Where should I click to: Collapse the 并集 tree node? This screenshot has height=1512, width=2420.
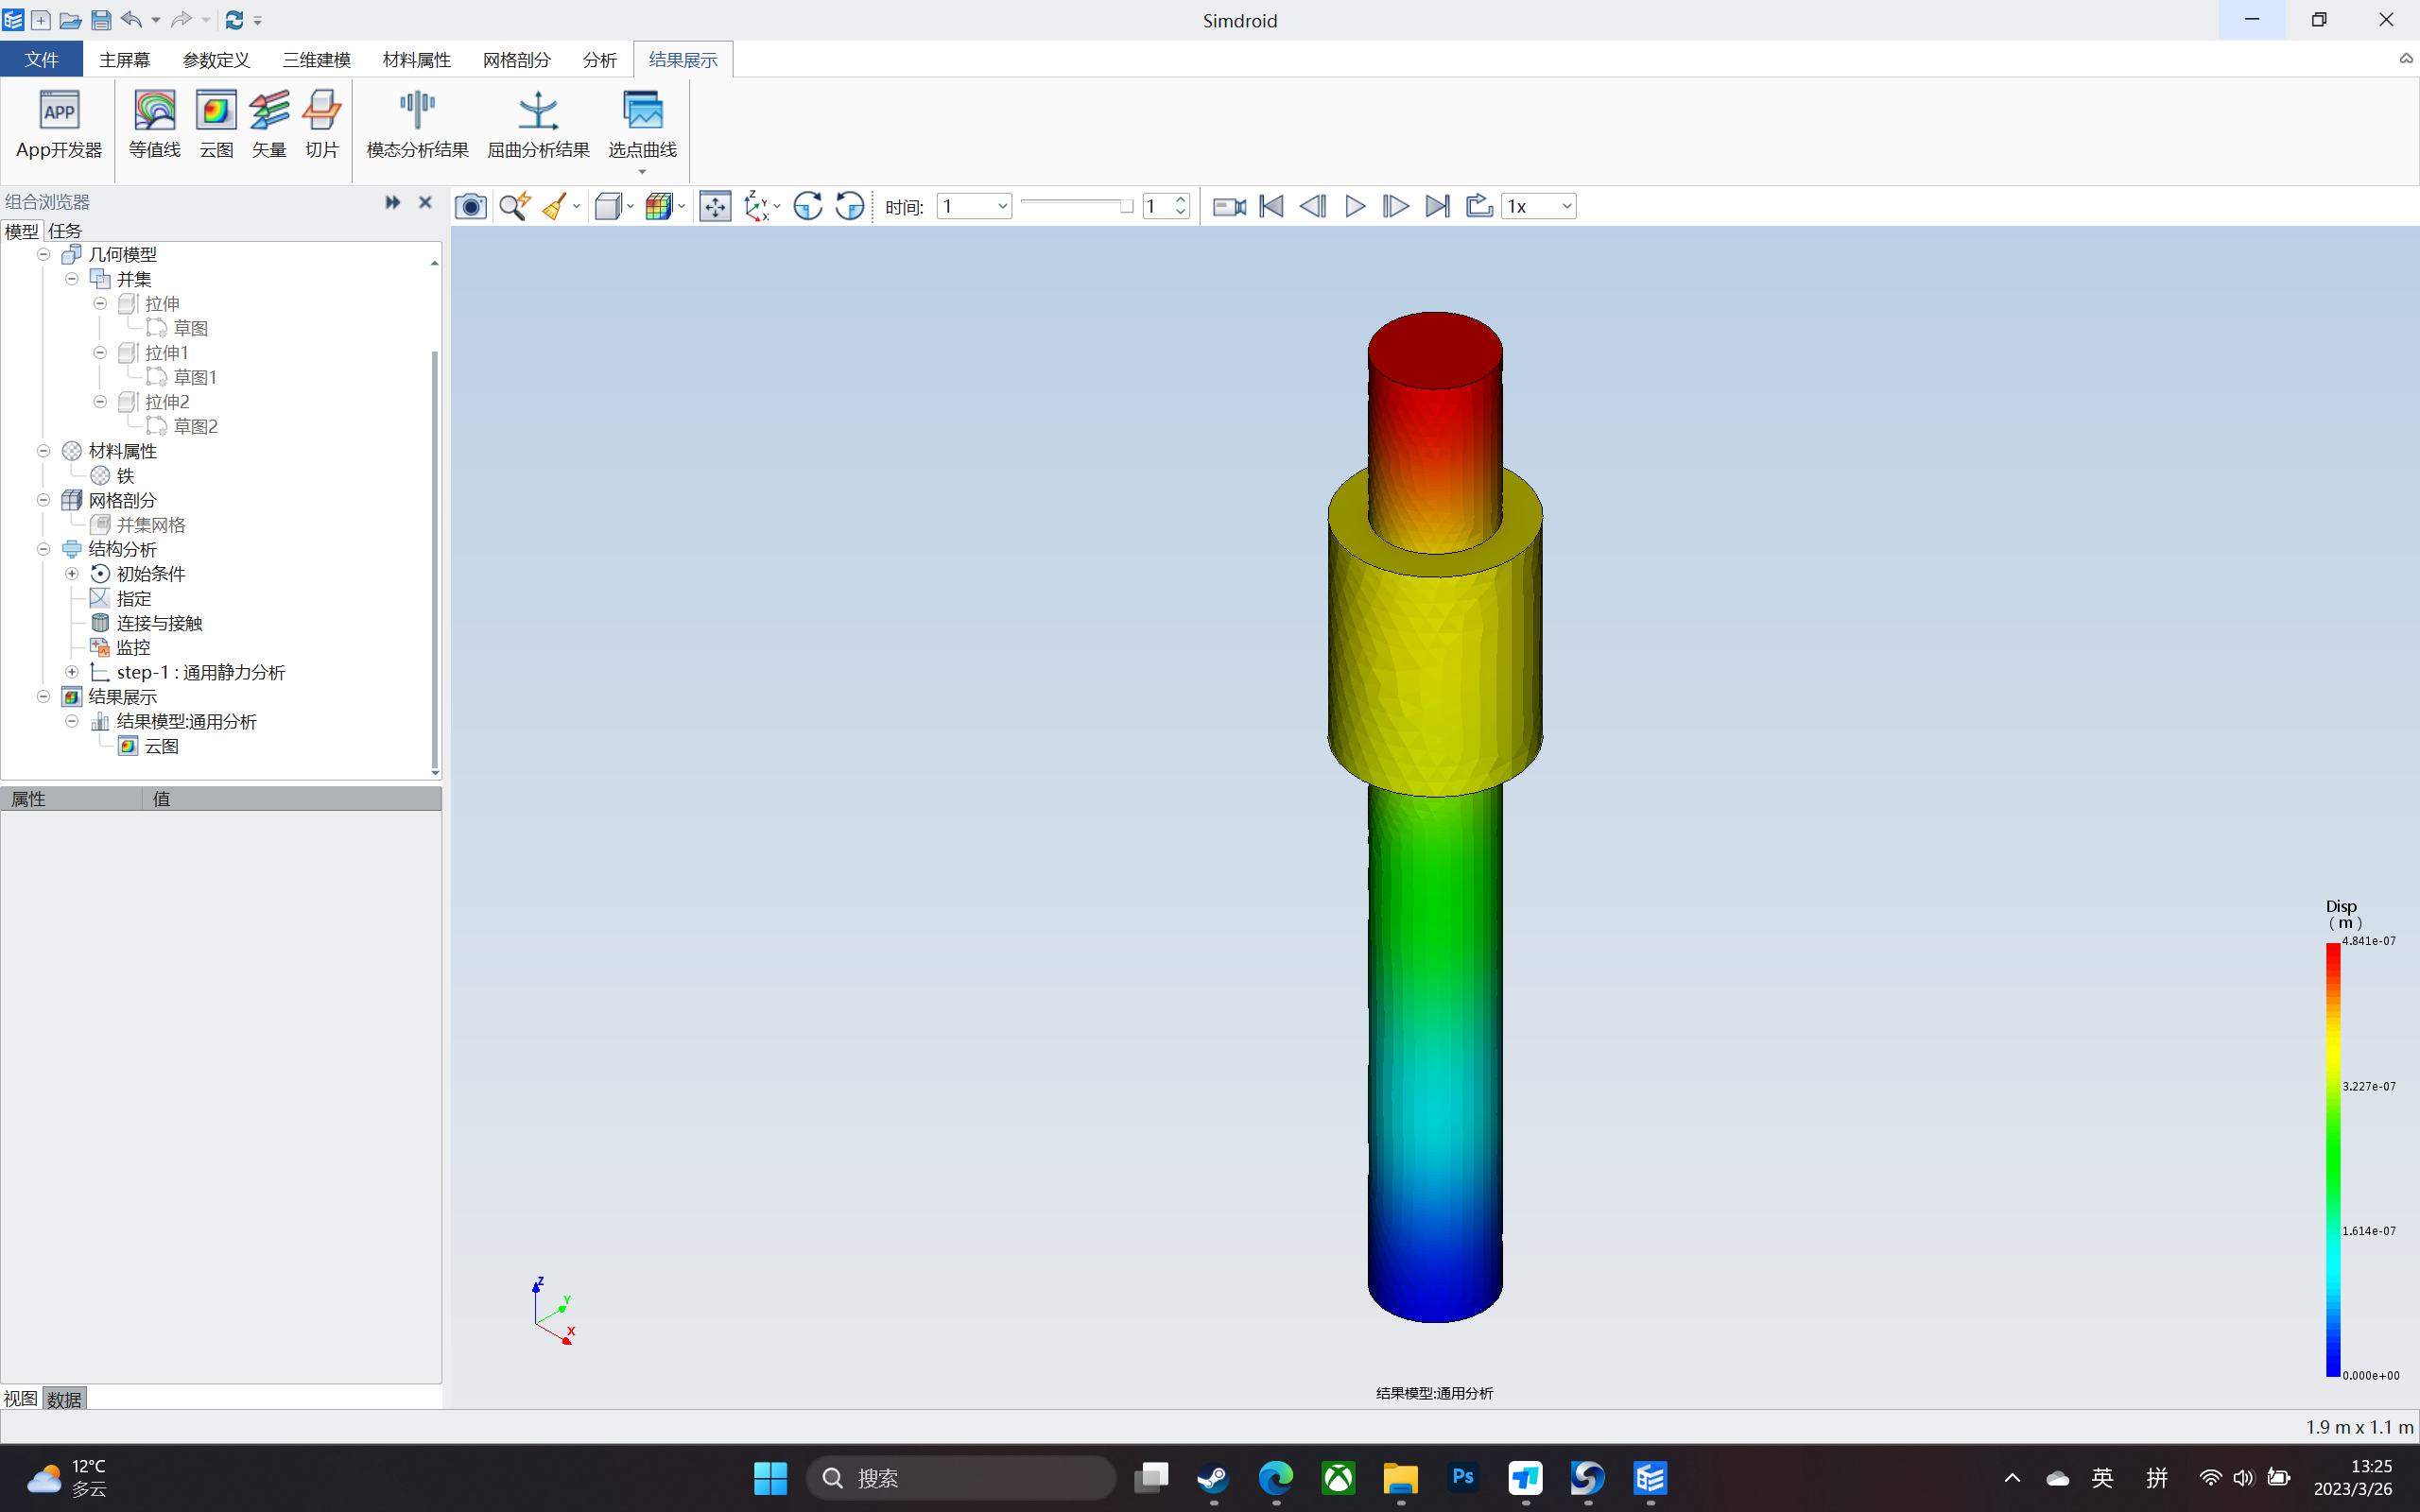(72, 279)
